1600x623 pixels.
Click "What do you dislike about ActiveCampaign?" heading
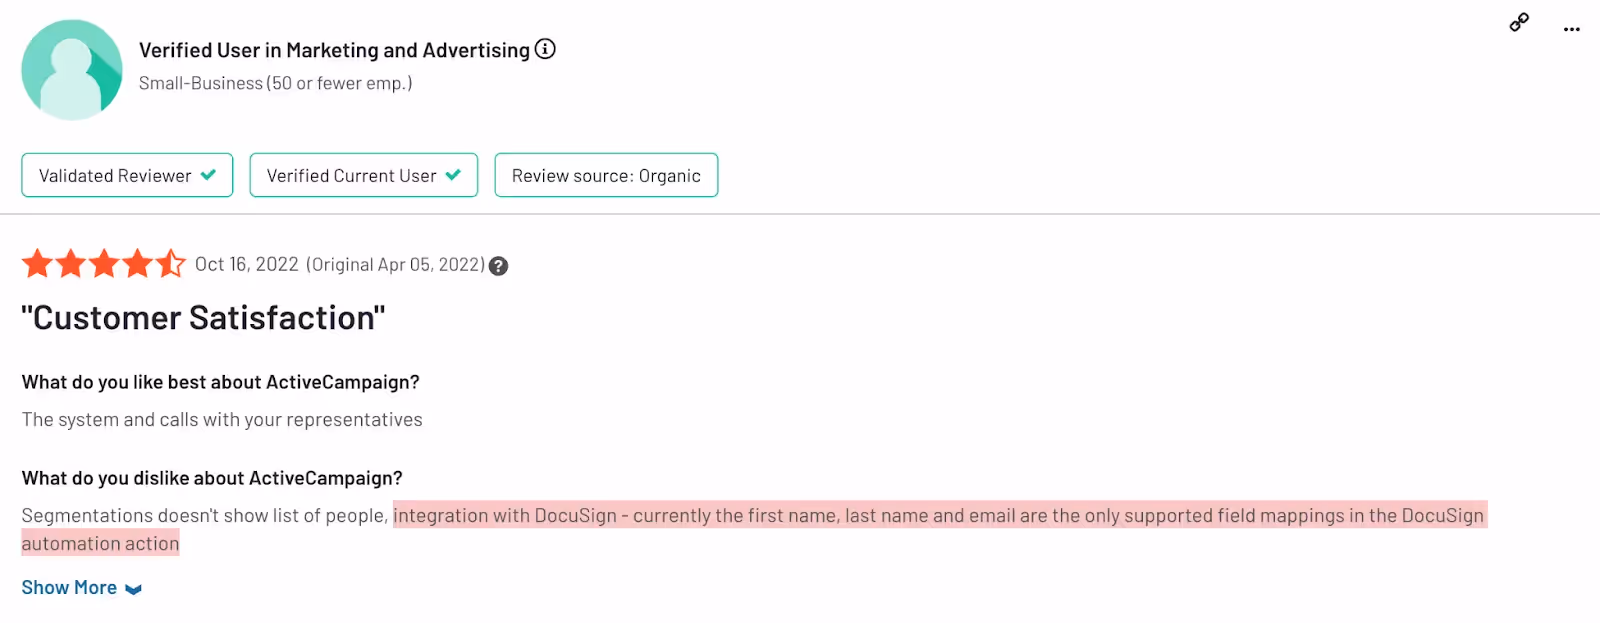point(212,478)
